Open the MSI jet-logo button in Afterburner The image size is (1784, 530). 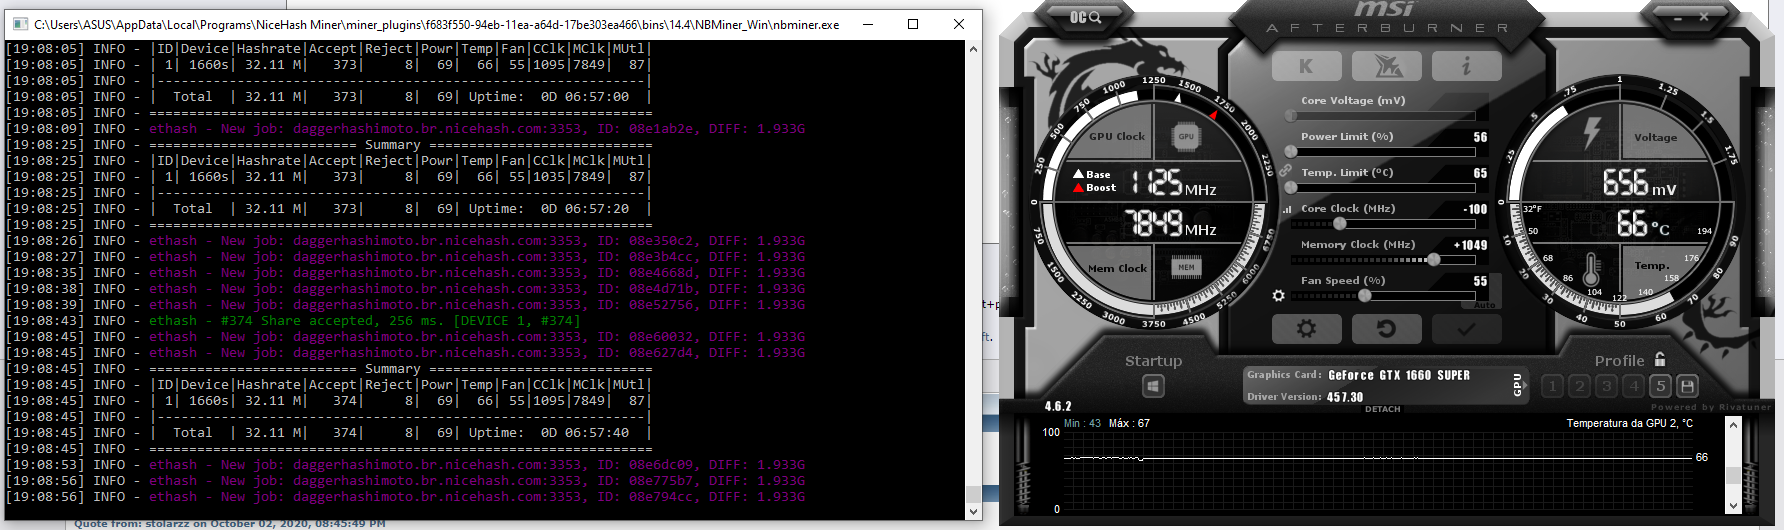pos(1386,66)
